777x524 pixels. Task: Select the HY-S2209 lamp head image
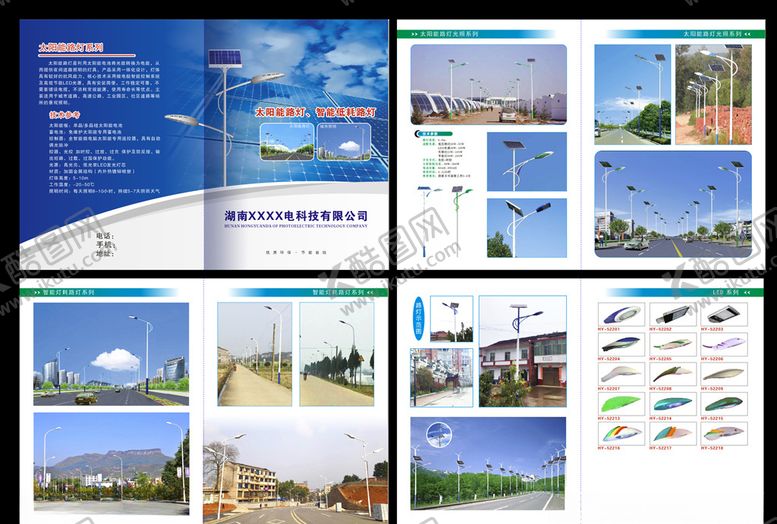(723, 373)
